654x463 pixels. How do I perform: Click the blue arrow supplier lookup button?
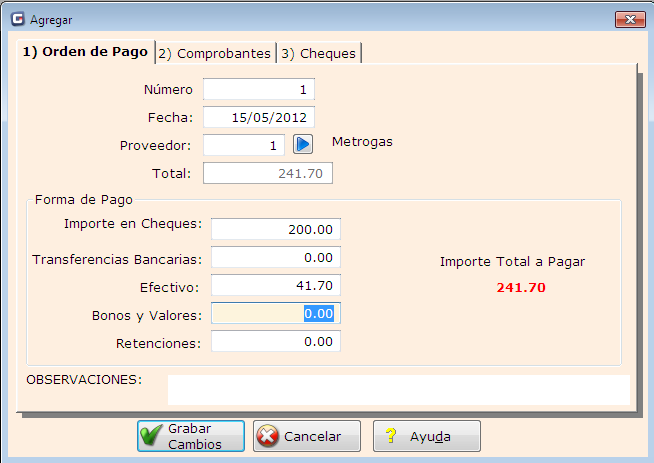[303, 144]
